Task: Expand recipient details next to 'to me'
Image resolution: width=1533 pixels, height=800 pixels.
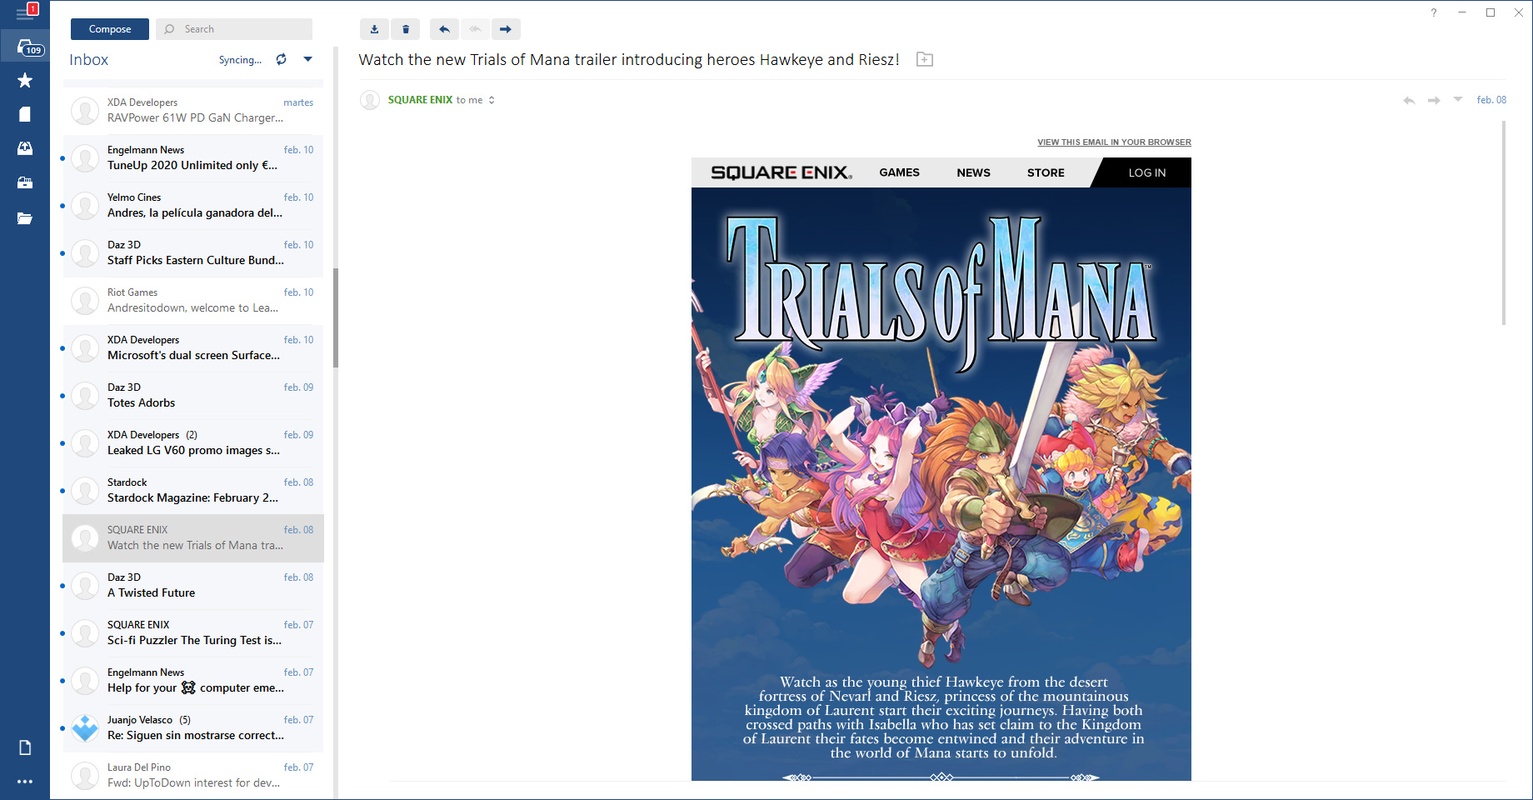Action: tap(492, 100)
